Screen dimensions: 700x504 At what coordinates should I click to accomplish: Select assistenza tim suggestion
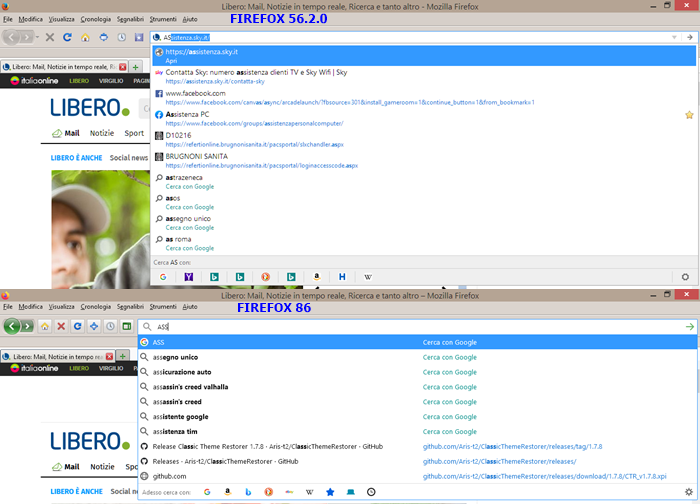[417, 432]
